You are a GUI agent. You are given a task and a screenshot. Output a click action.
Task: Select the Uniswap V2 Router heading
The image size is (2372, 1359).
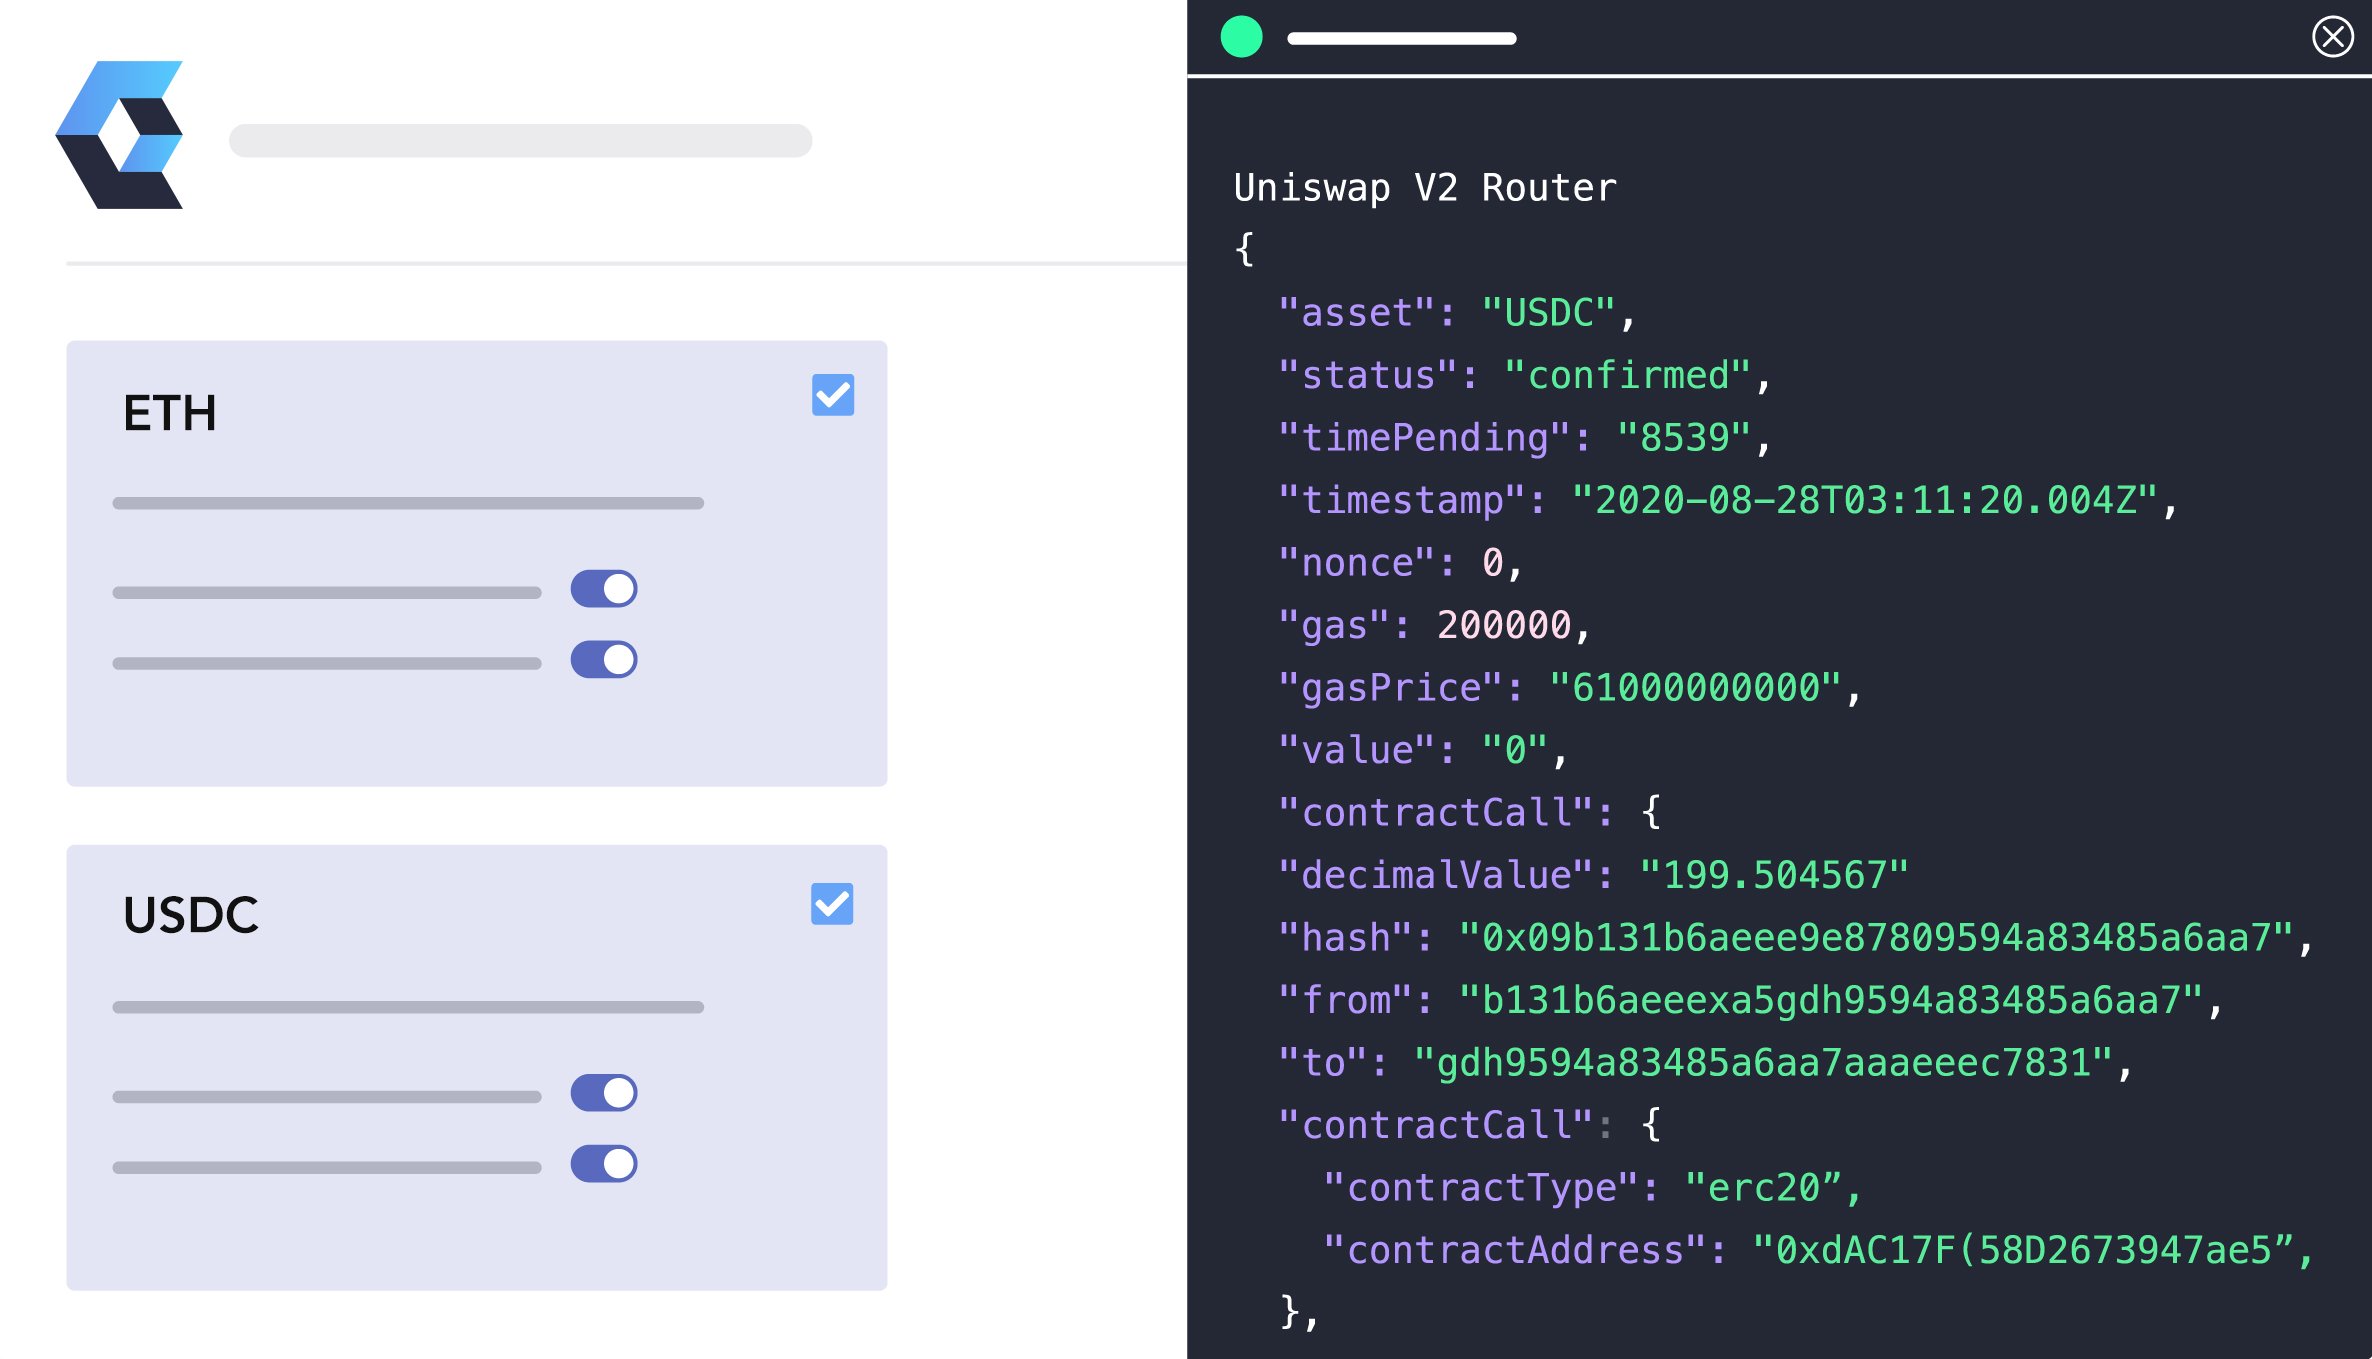coord(1424,187)
